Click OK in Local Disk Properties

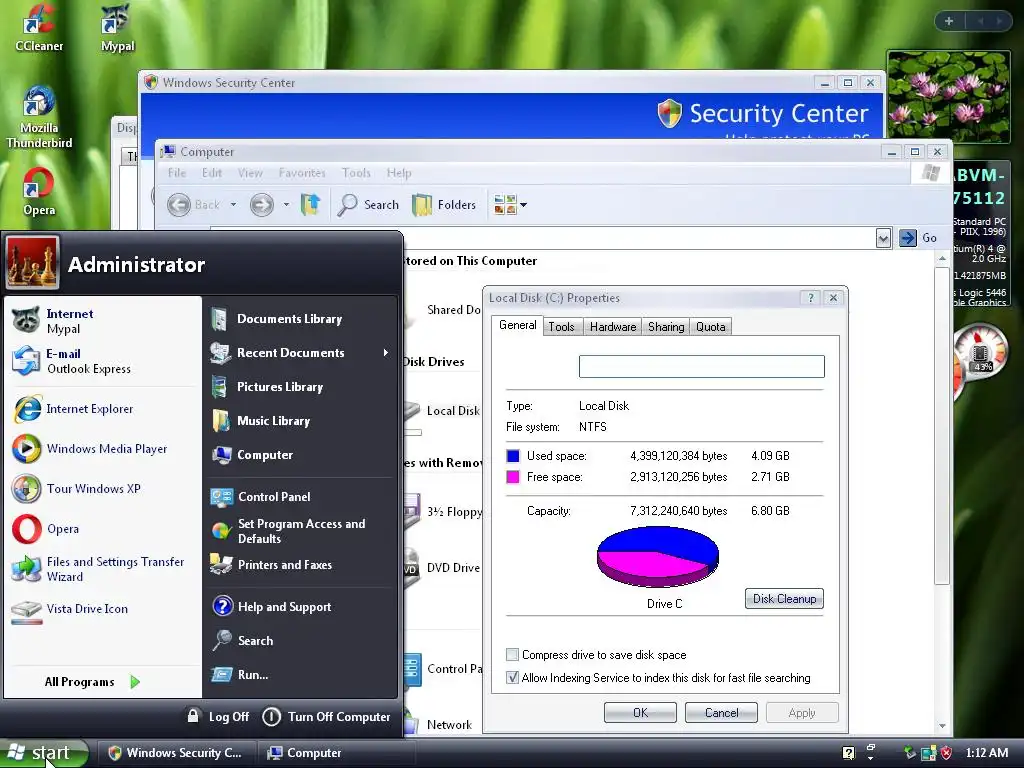pos(641,712)
